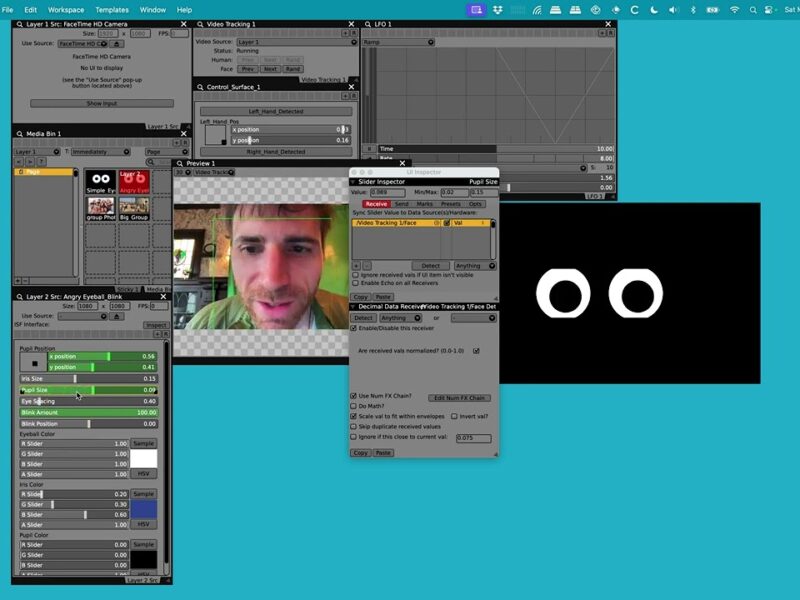Open the Templates menu
This screenshot has width=800, height=600.
click(x=112, y=10)
